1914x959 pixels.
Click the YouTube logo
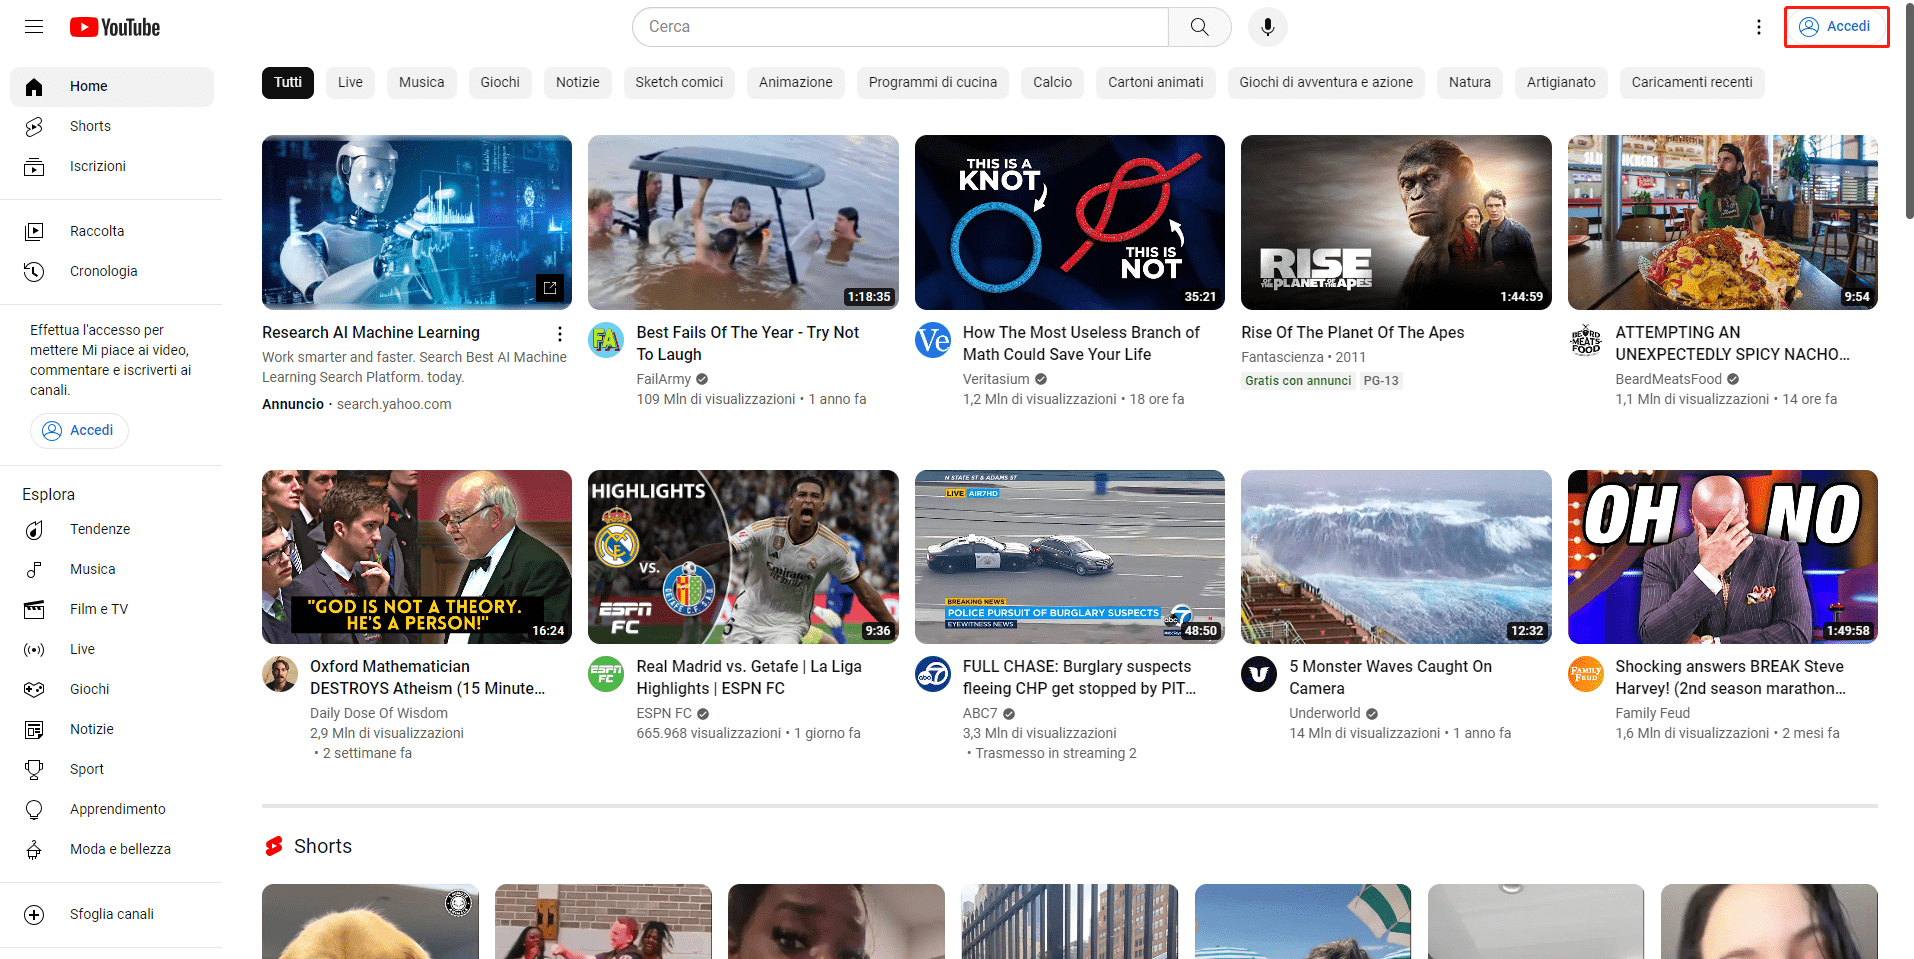coord(115,27)
